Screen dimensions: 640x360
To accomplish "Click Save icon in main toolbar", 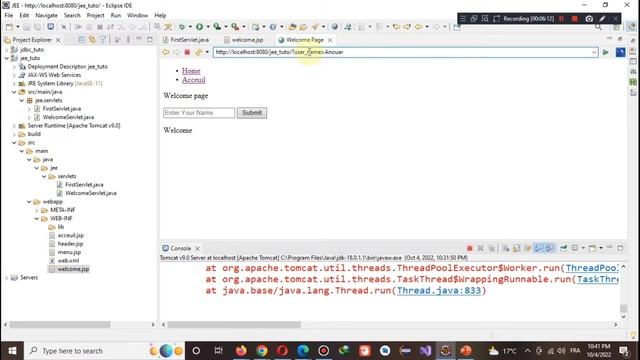I will tap(27, 27).
